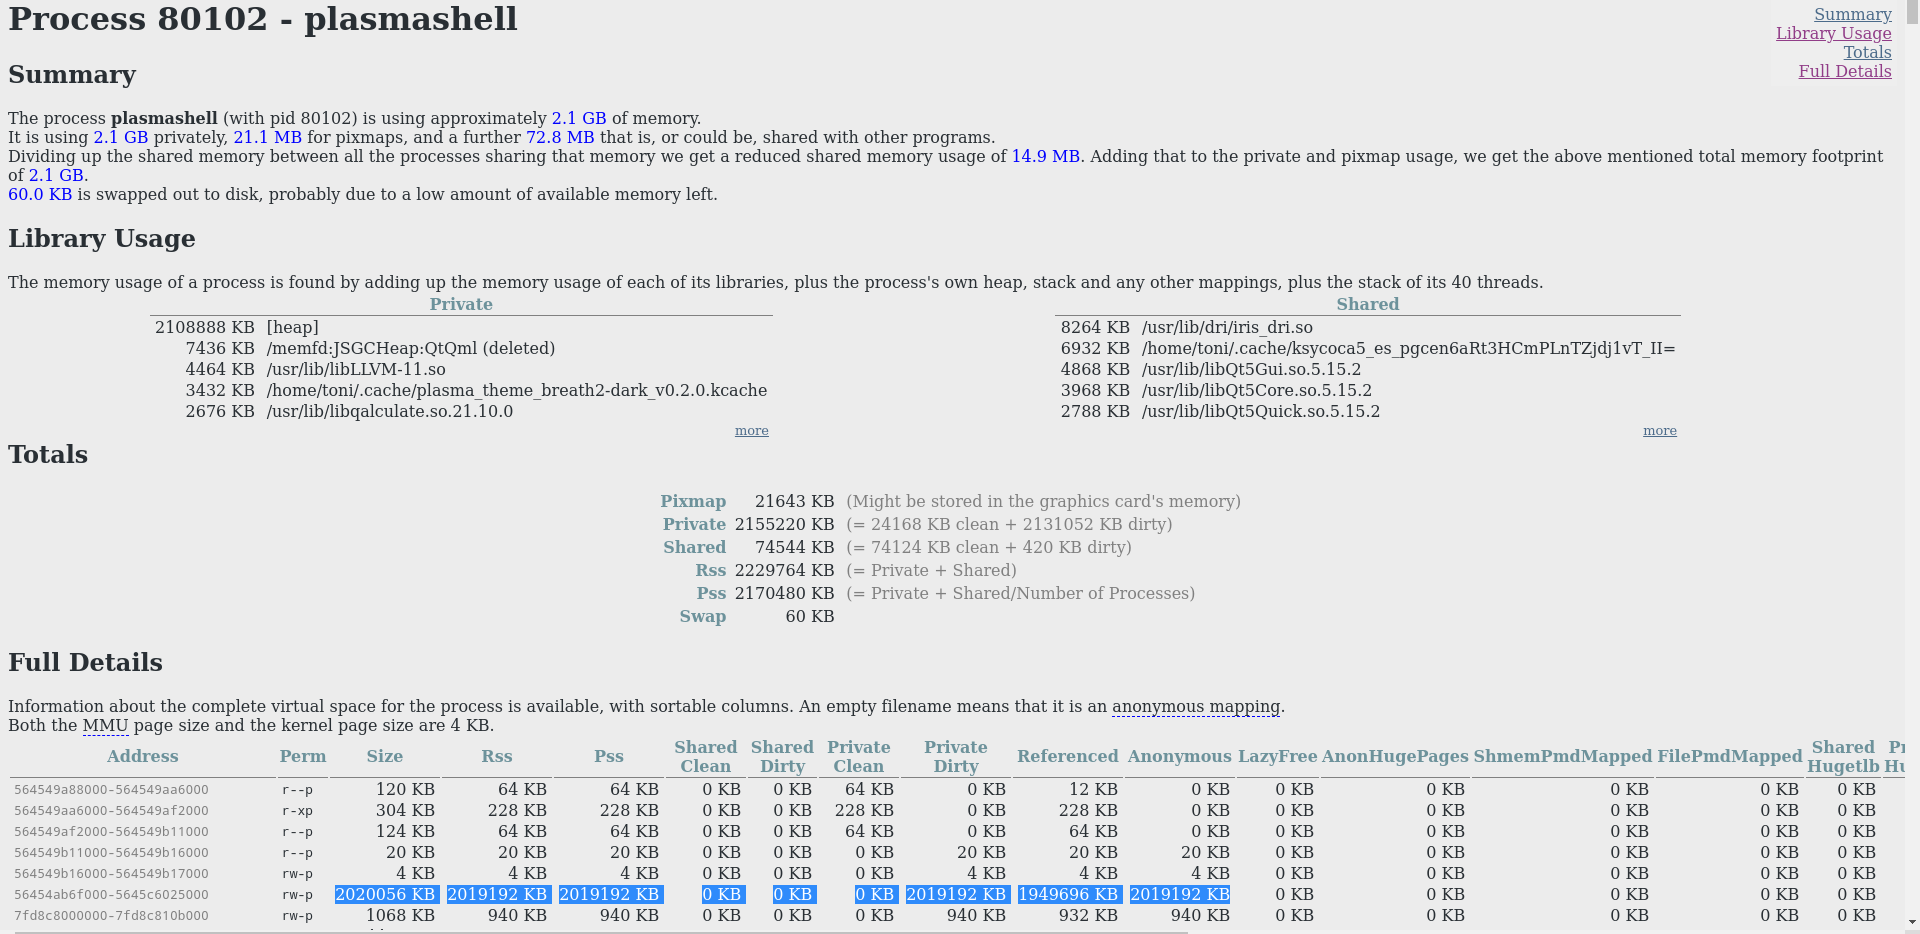Viewport: 1920px width, 934px height.
Task: Sort by Private Clean column
Action: click(858, 756)
